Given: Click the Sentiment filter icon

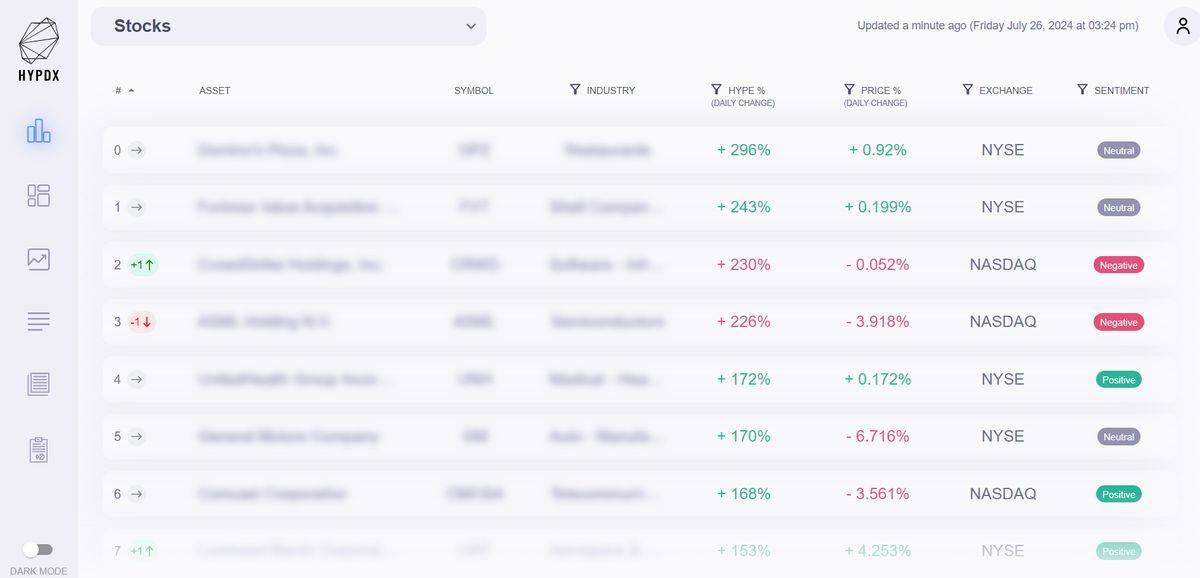Looking at the screenshot, I should coord(1082,90).
